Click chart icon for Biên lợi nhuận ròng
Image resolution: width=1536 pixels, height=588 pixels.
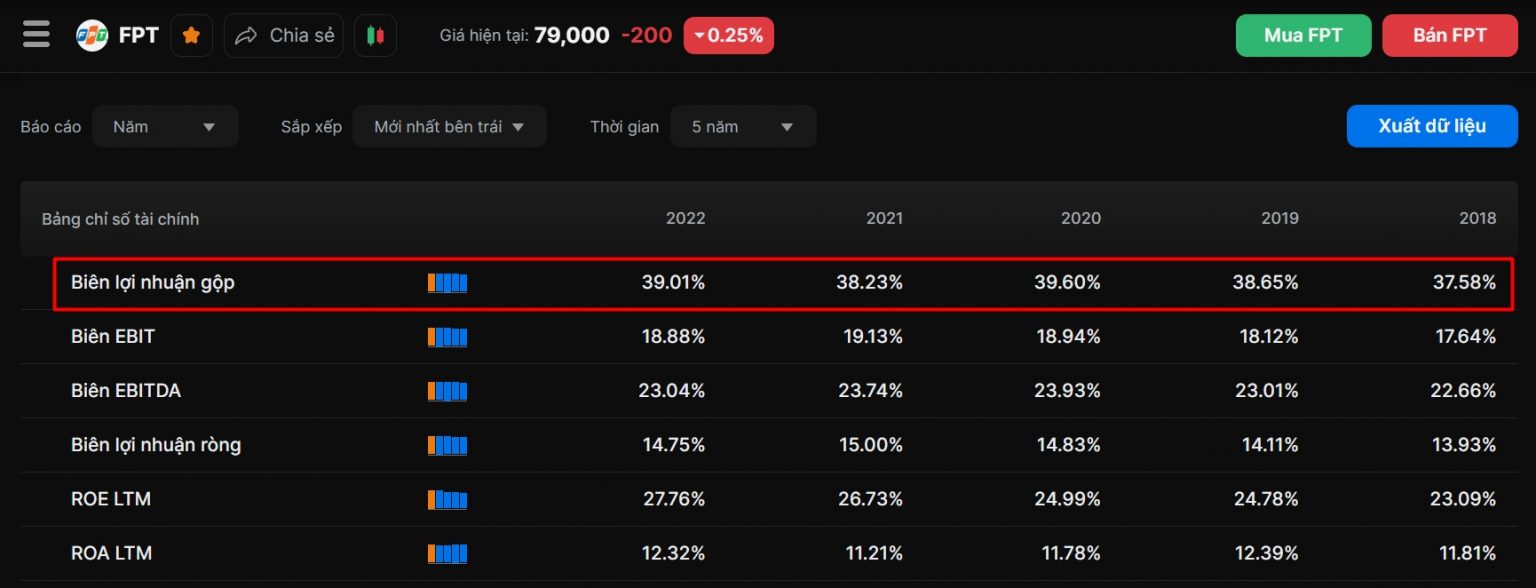point(447,445)
